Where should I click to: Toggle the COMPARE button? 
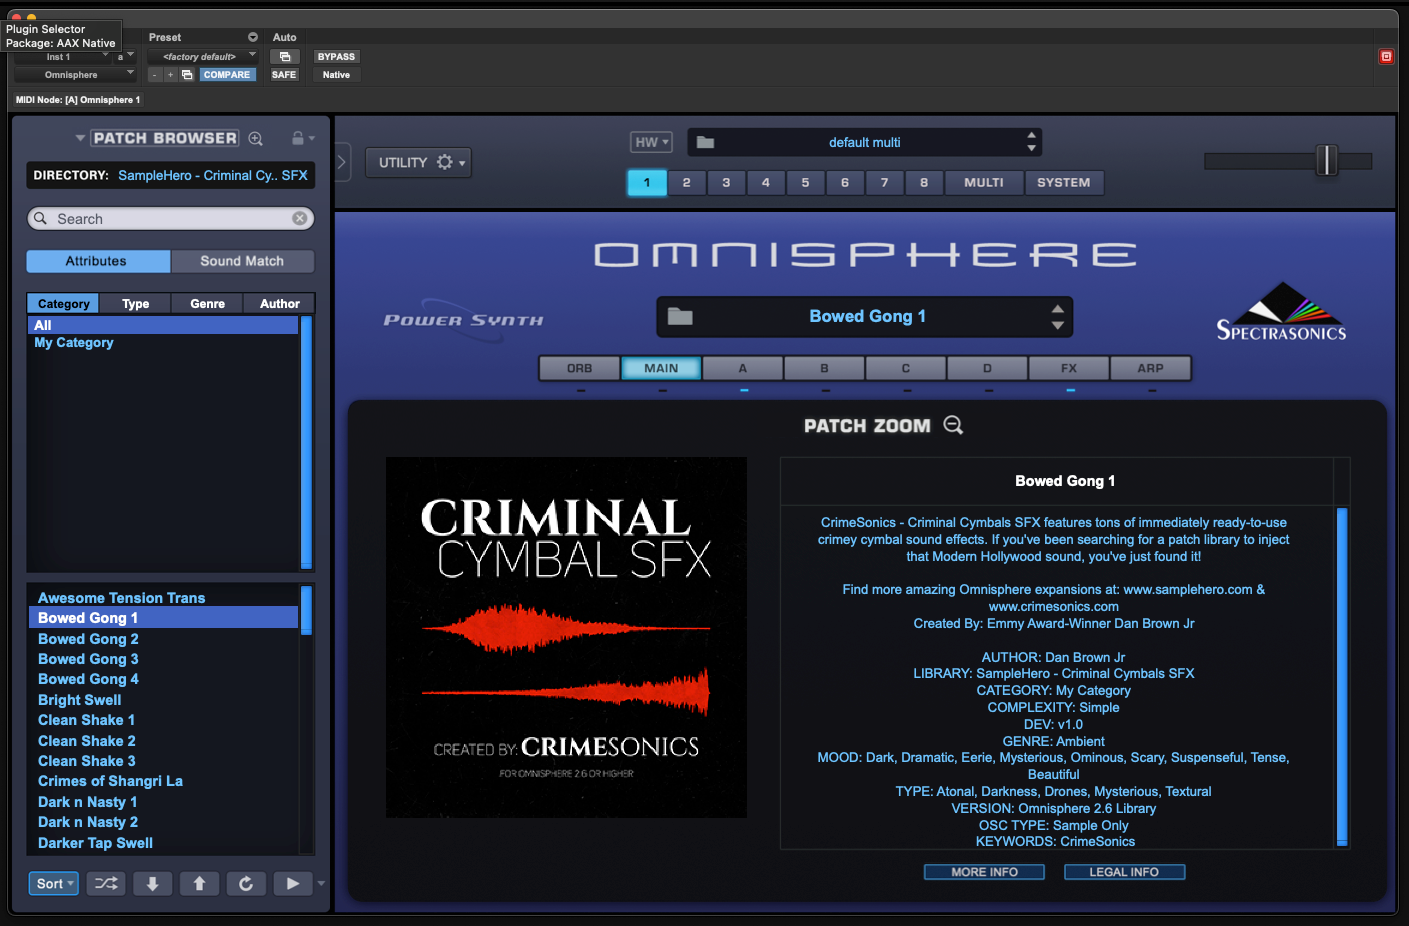227,75
